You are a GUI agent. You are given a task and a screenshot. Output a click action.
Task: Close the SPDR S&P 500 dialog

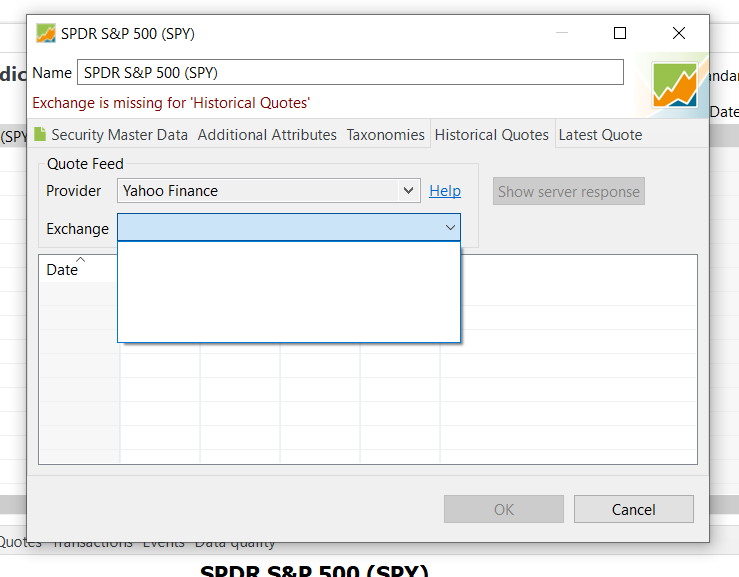tap(679, 33)
